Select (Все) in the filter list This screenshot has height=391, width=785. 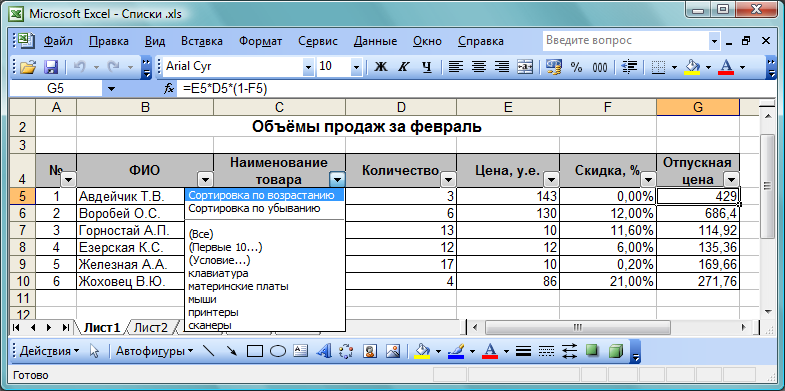pos(264,234)
